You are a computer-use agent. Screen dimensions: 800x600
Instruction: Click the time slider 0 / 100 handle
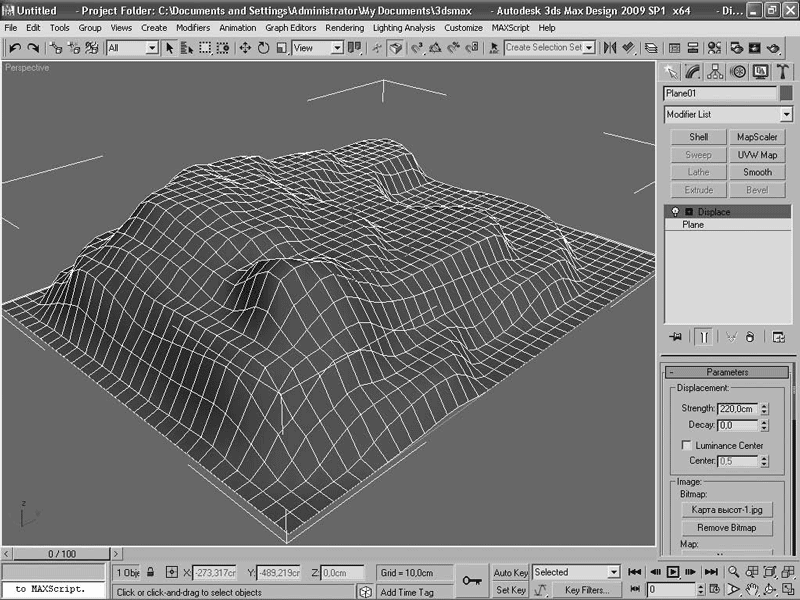point(61,553)
